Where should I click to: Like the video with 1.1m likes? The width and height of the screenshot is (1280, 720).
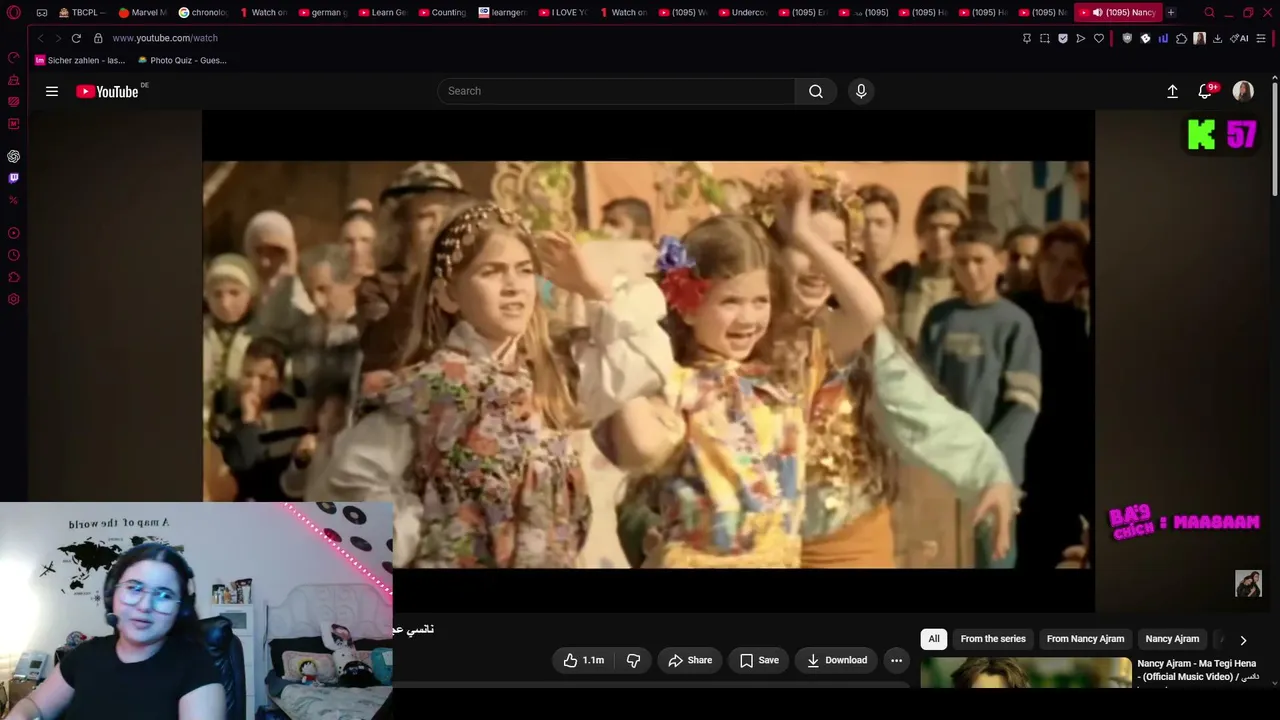coord(583,660)
